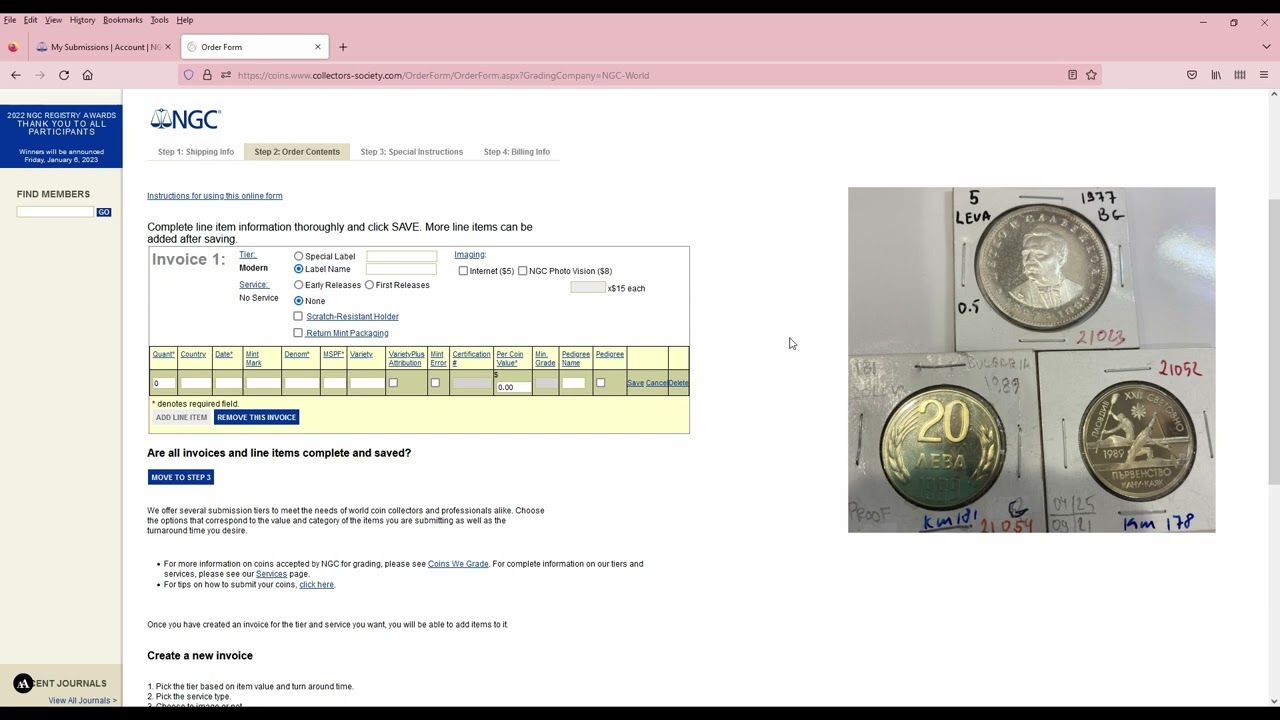
Task: Go back with the browser back arrow
Action: pos(16,75)
